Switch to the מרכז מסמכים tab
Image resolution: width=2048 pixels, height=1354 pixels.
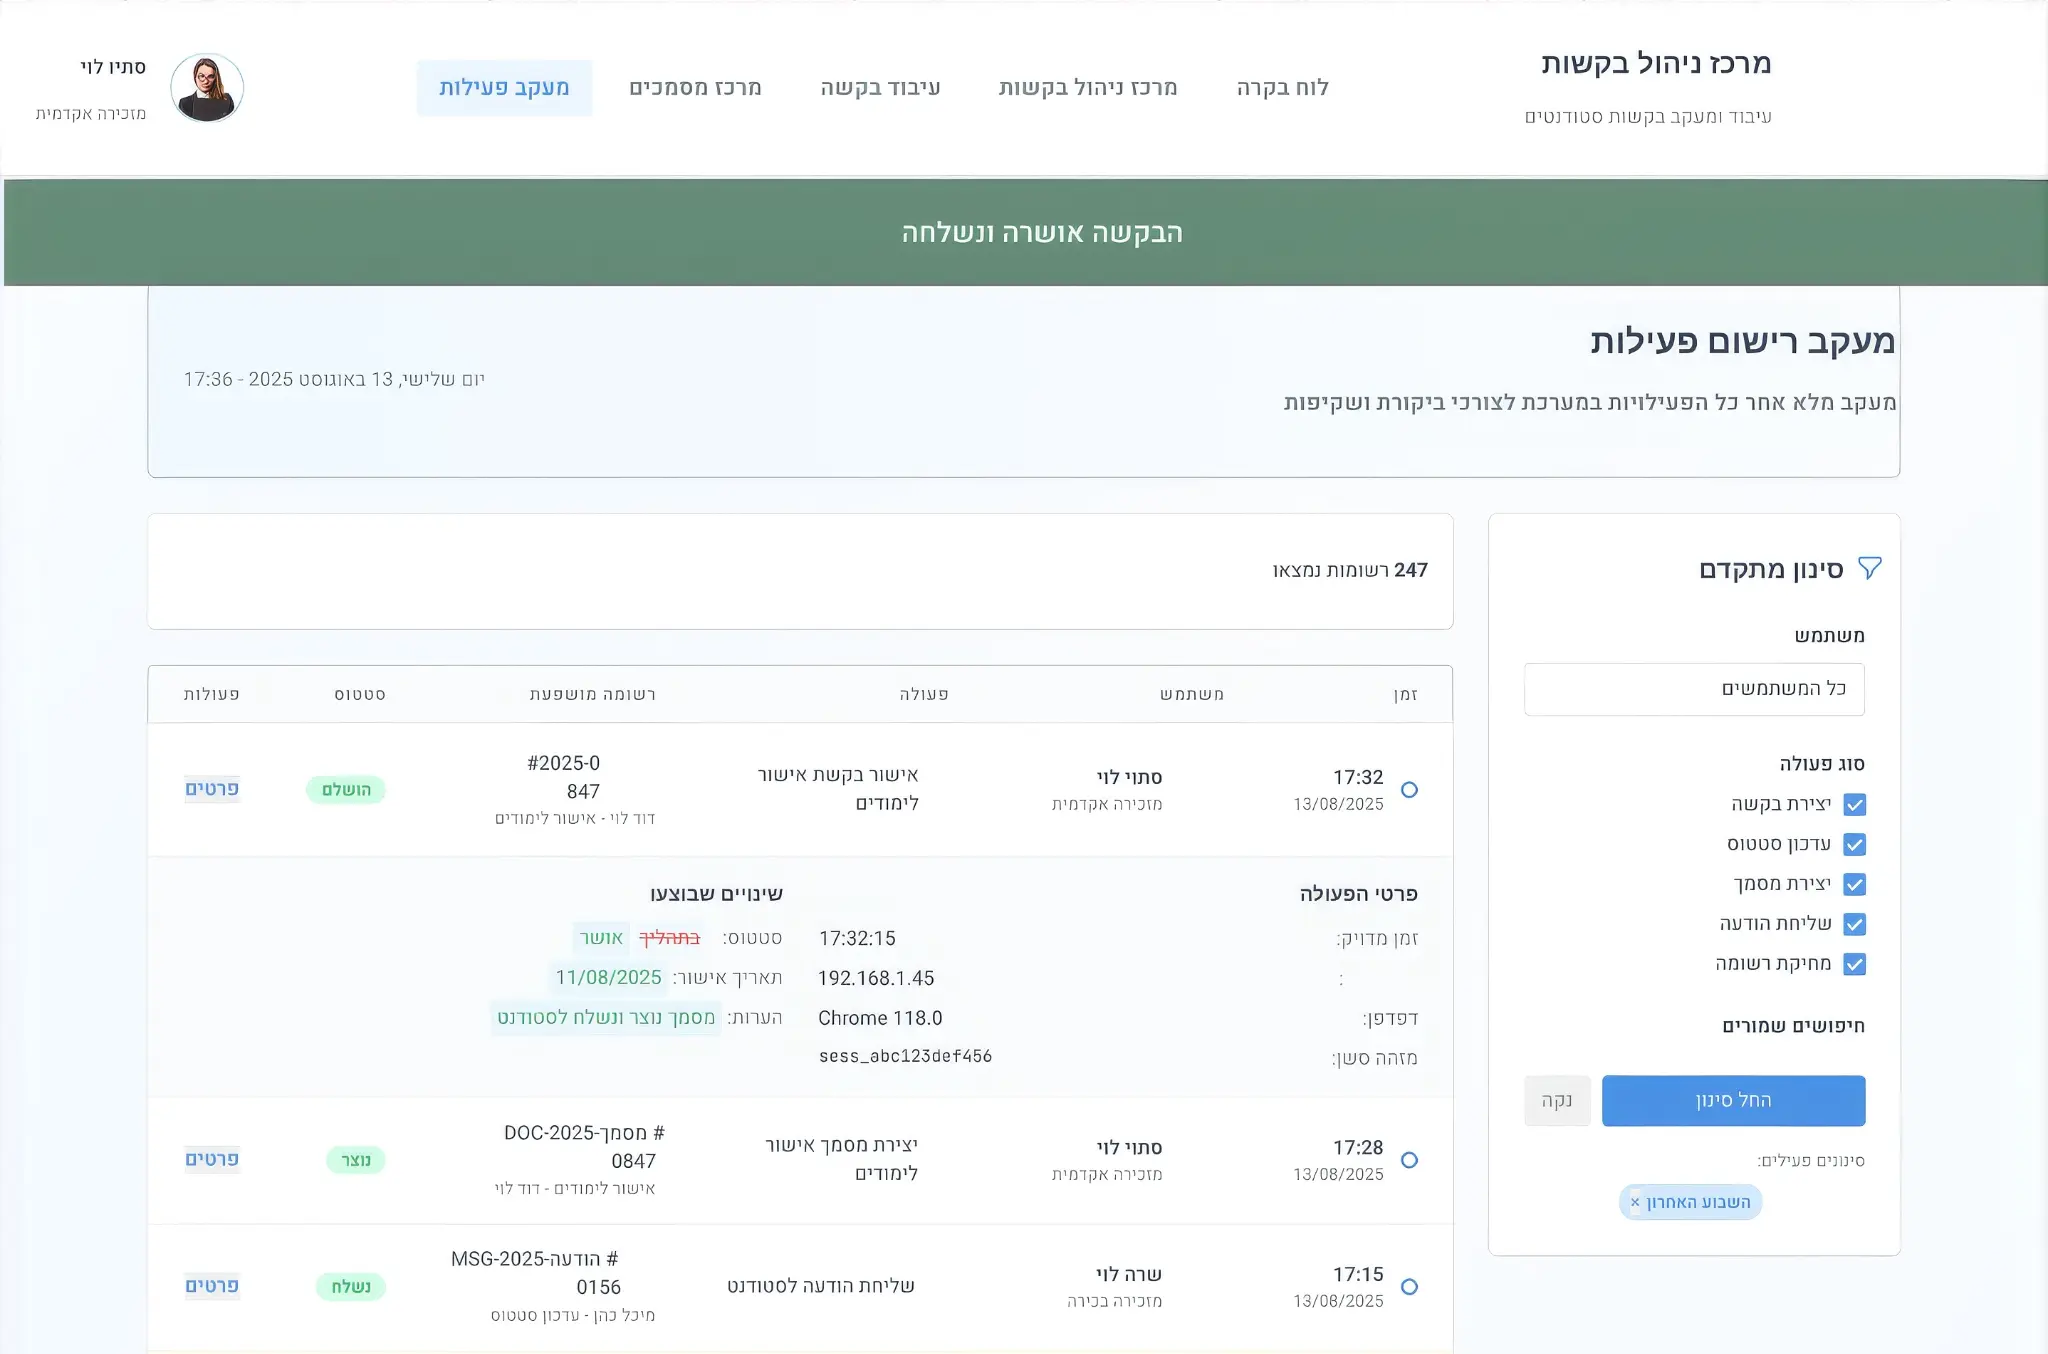[x=695, y=88]
